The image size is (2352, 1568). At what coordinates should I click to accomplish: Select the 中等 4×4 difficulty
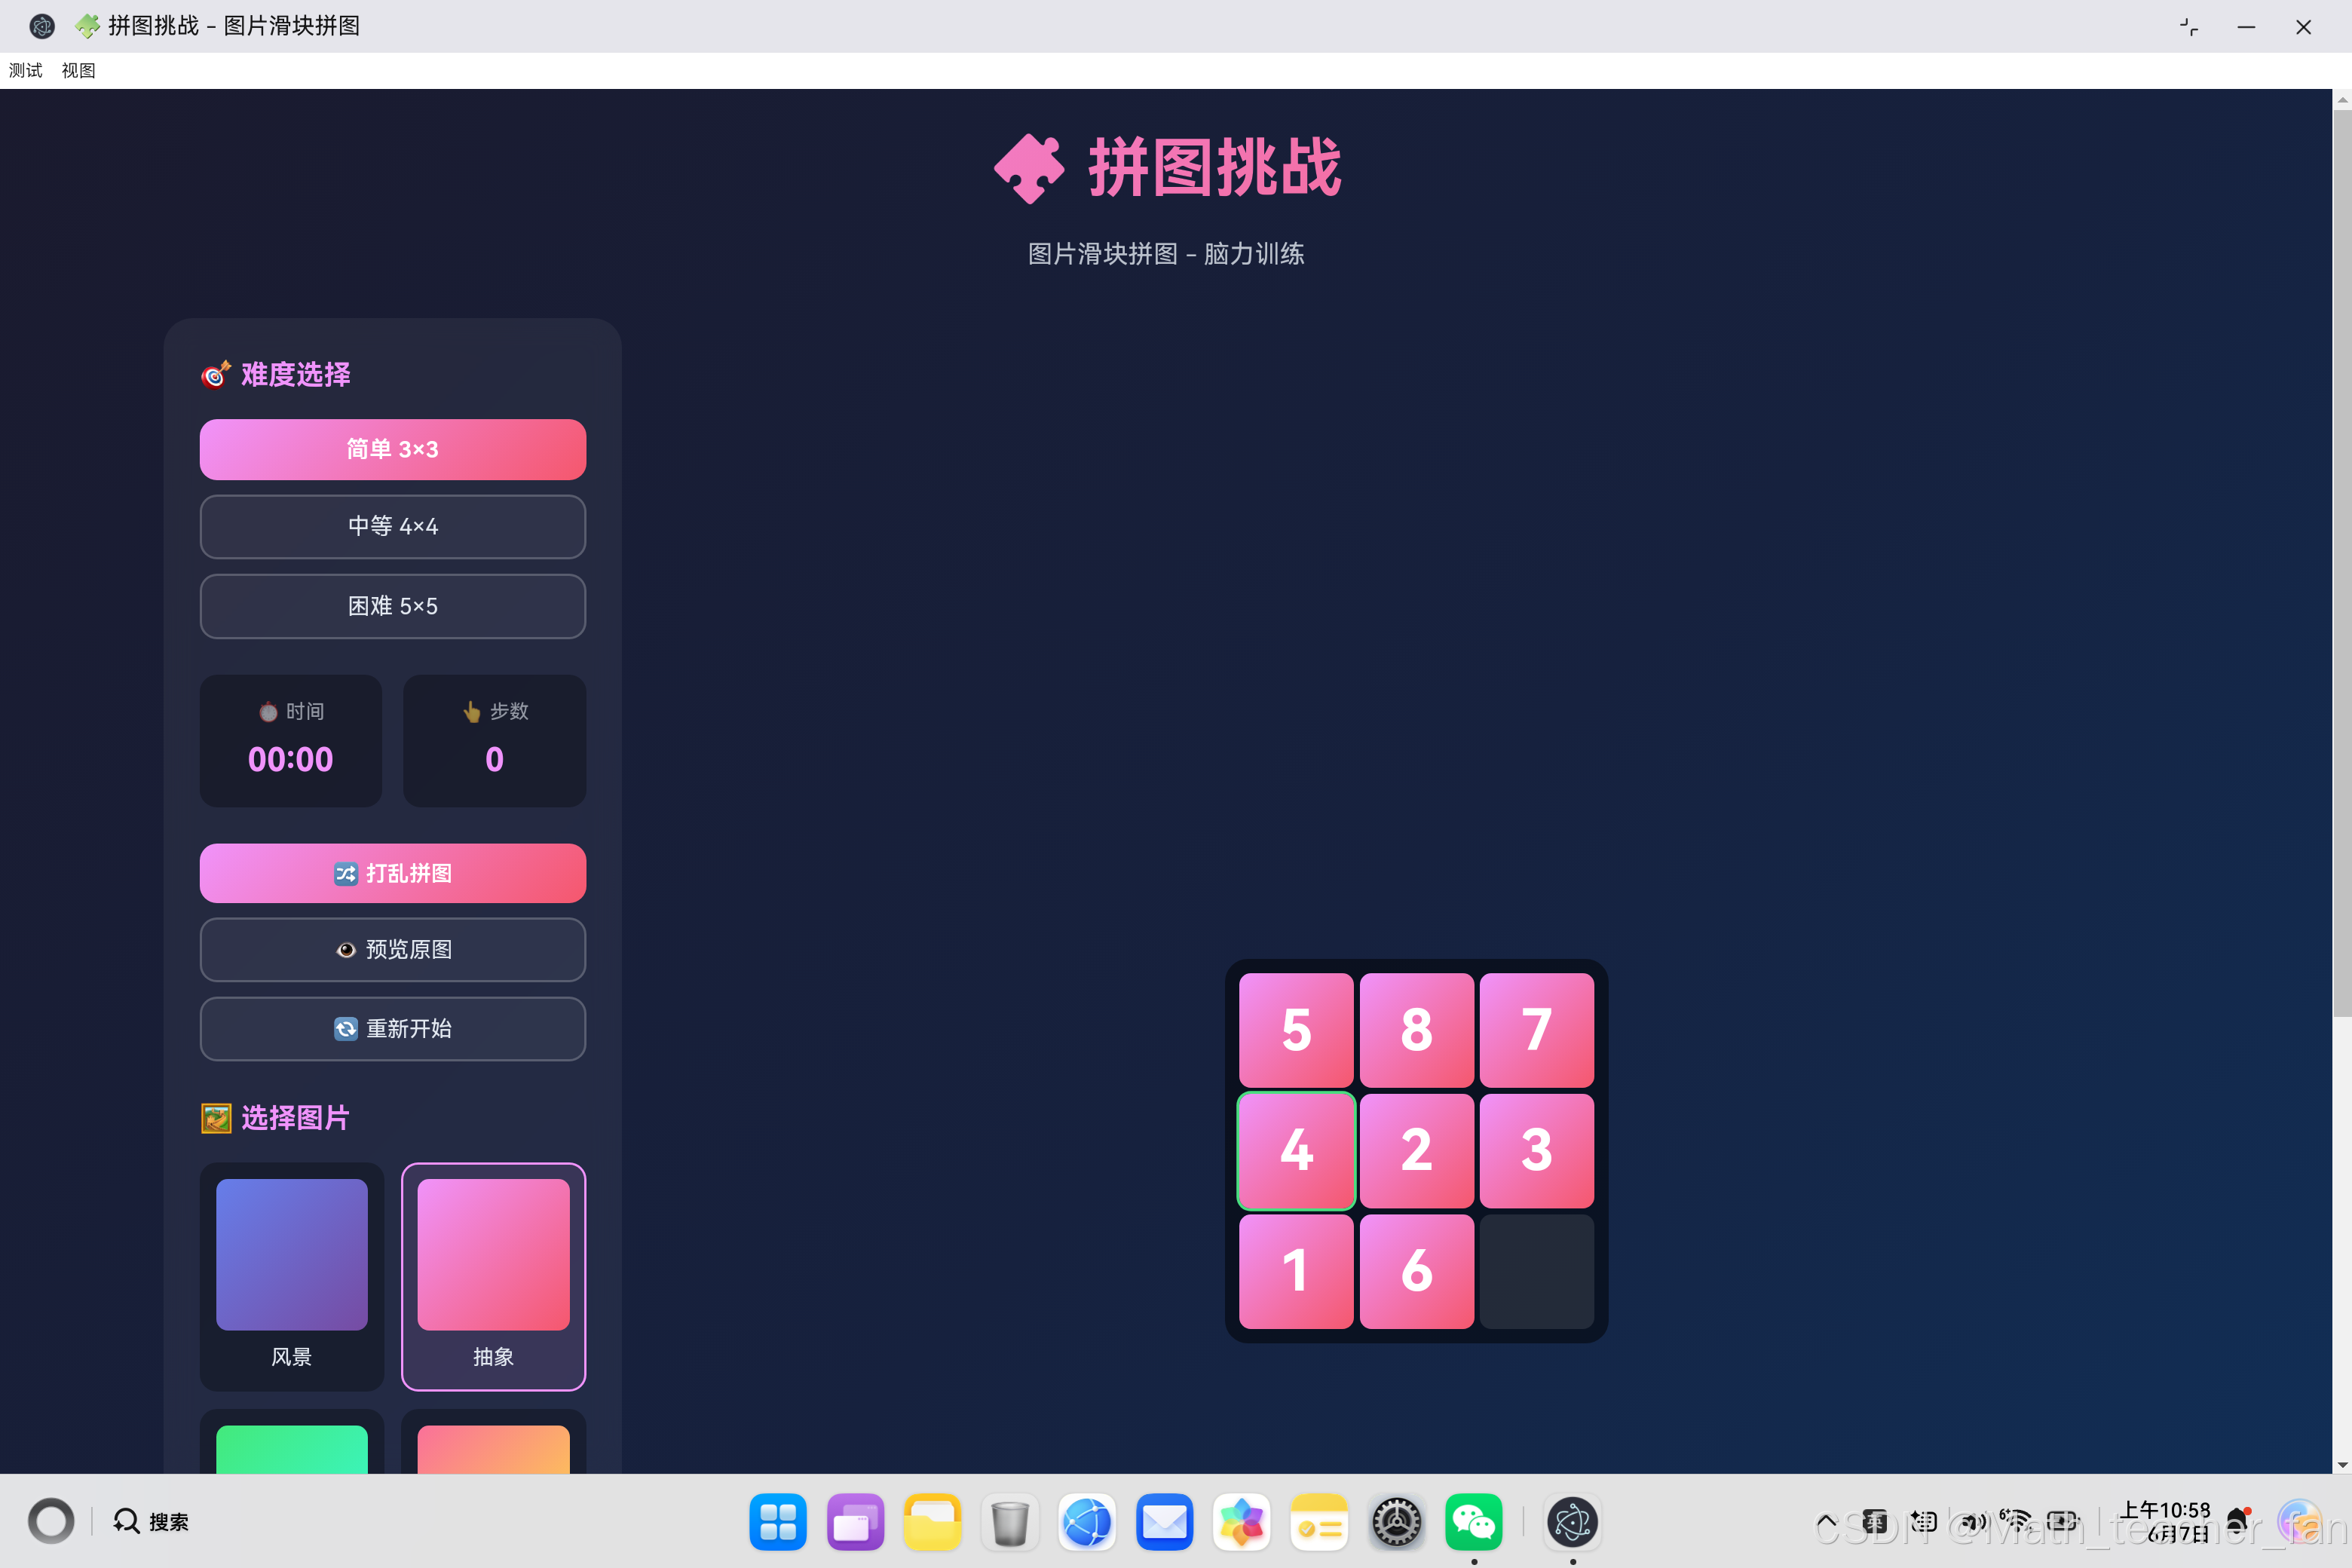(393, 526)
